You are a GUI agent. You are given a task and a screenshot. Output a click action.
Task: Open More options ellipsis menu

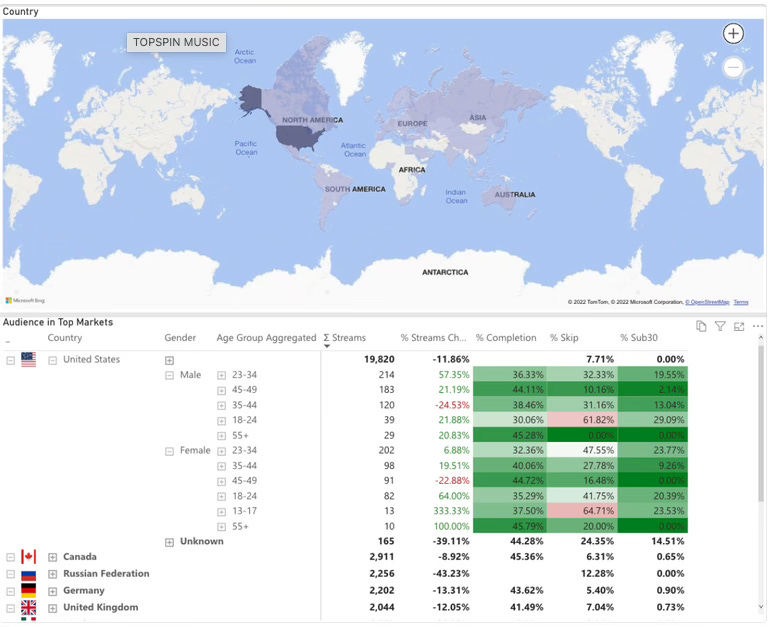tap(758, 326)
